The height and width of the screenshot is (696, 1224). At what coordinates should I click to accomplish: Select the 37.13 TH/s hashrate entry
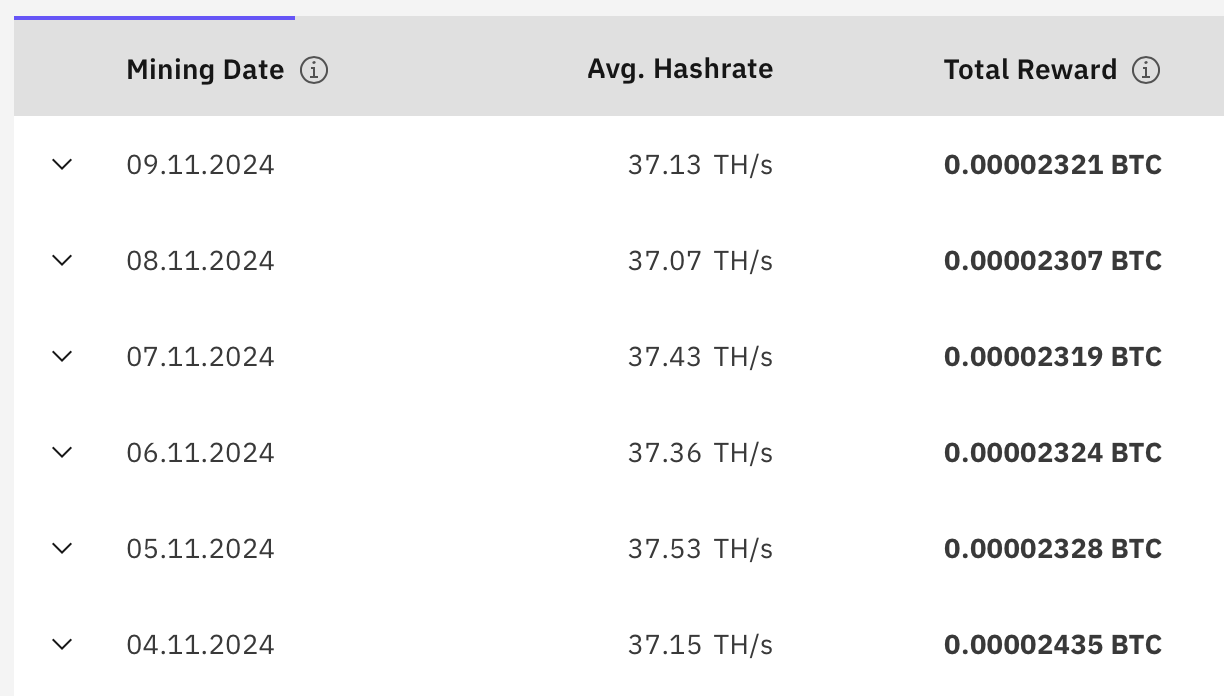click(700, 165)
